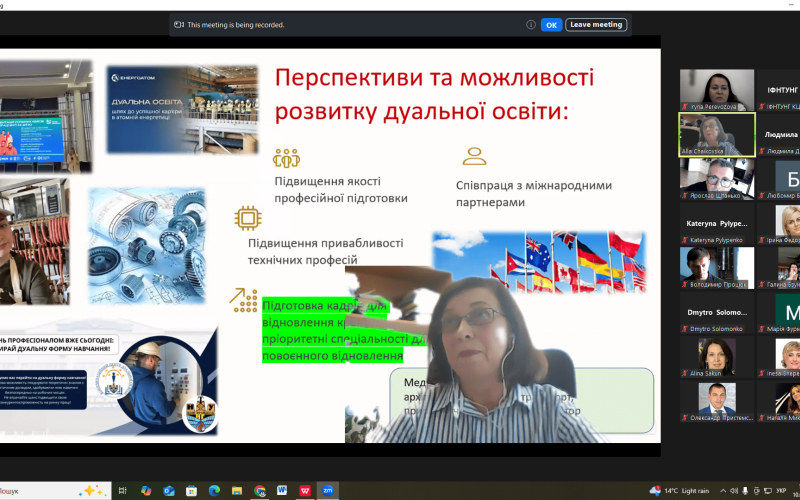
Task: Click muted mic icon beside Dmytro Solomonko name
Action: click(x=685, y=329)
